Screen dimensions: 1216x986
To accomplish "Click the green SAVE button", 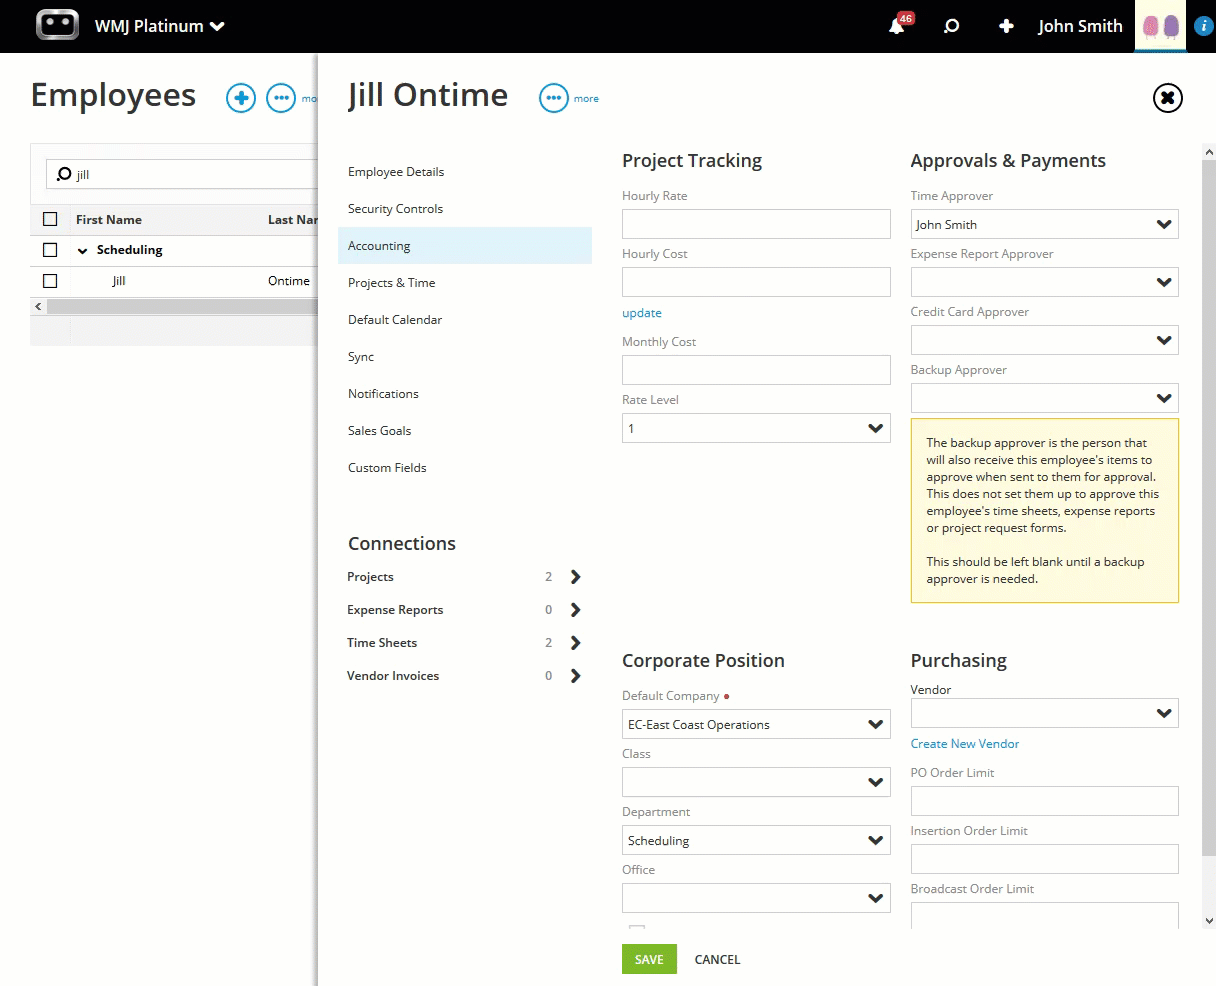I will click(x=649, y=959).
